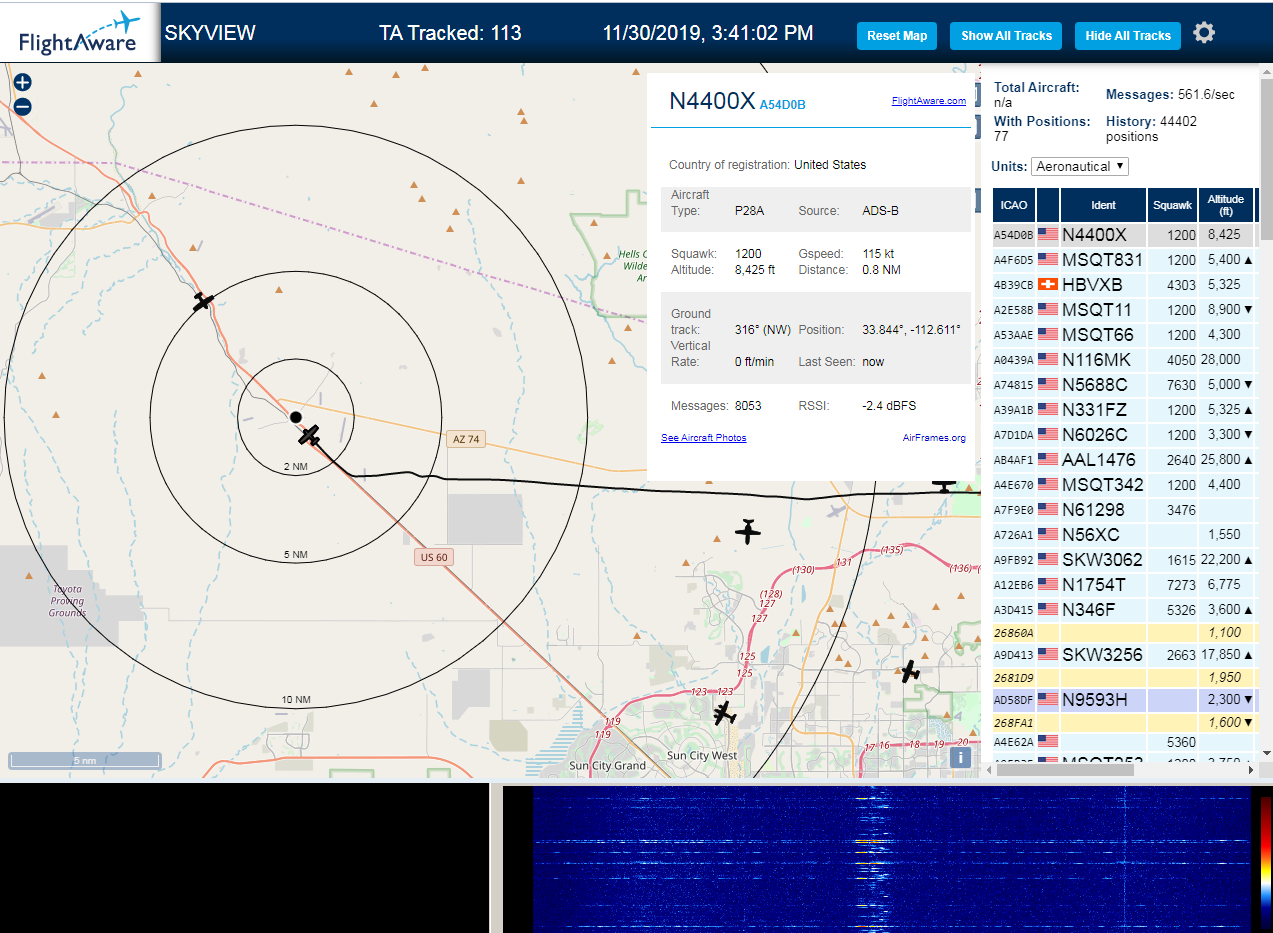Select the N61298 aircraft row

(x=1123, y=510)
